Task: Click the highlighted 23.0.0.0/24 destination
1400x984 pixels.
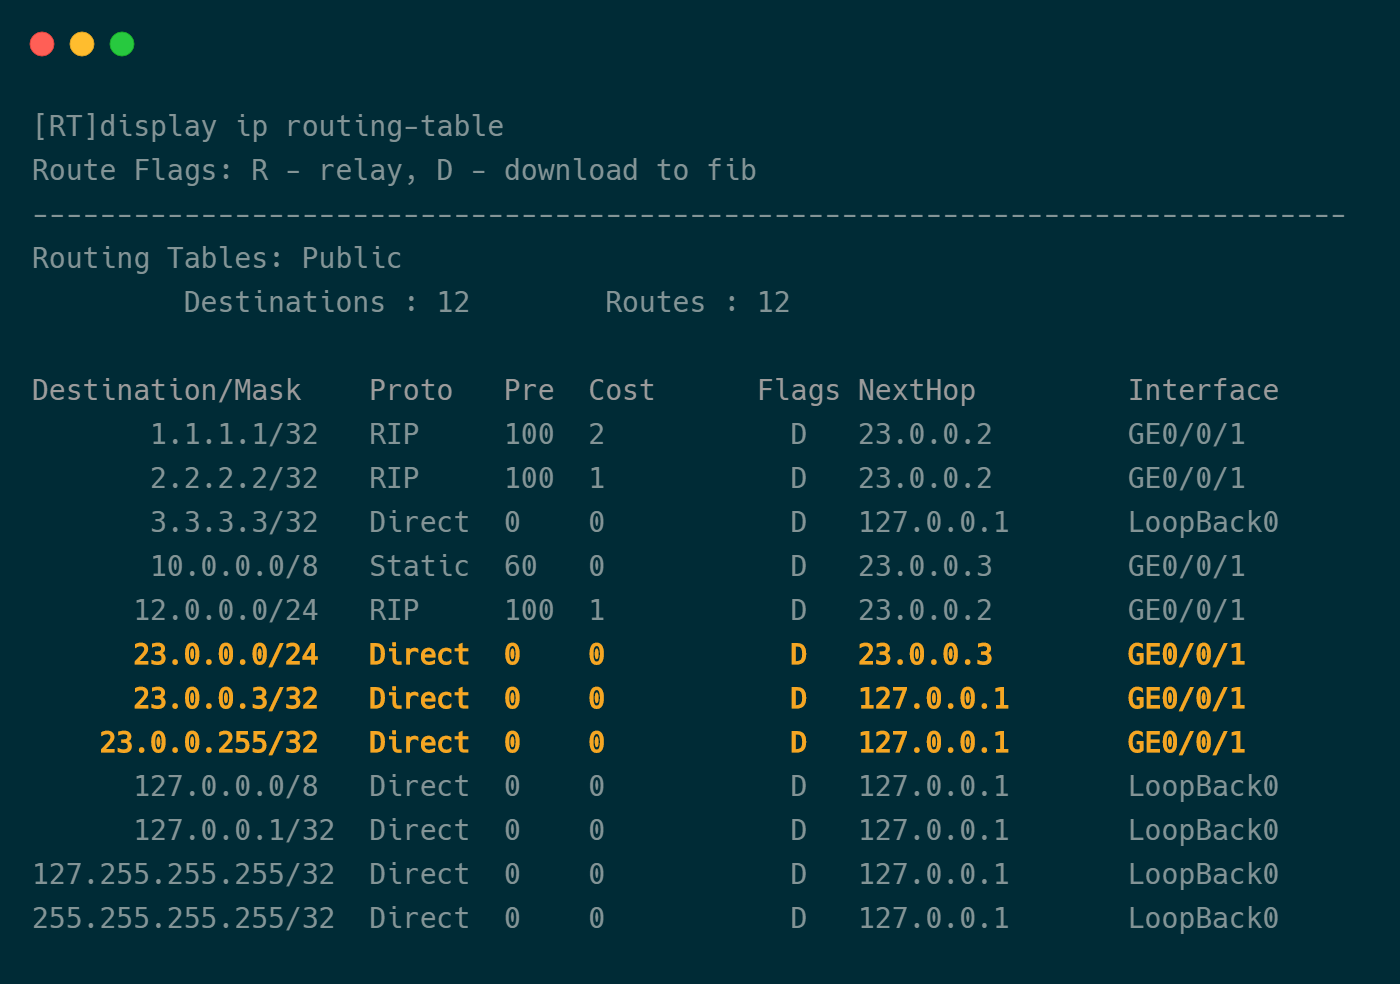Action: pyautogui.click(x=226, y=655)
